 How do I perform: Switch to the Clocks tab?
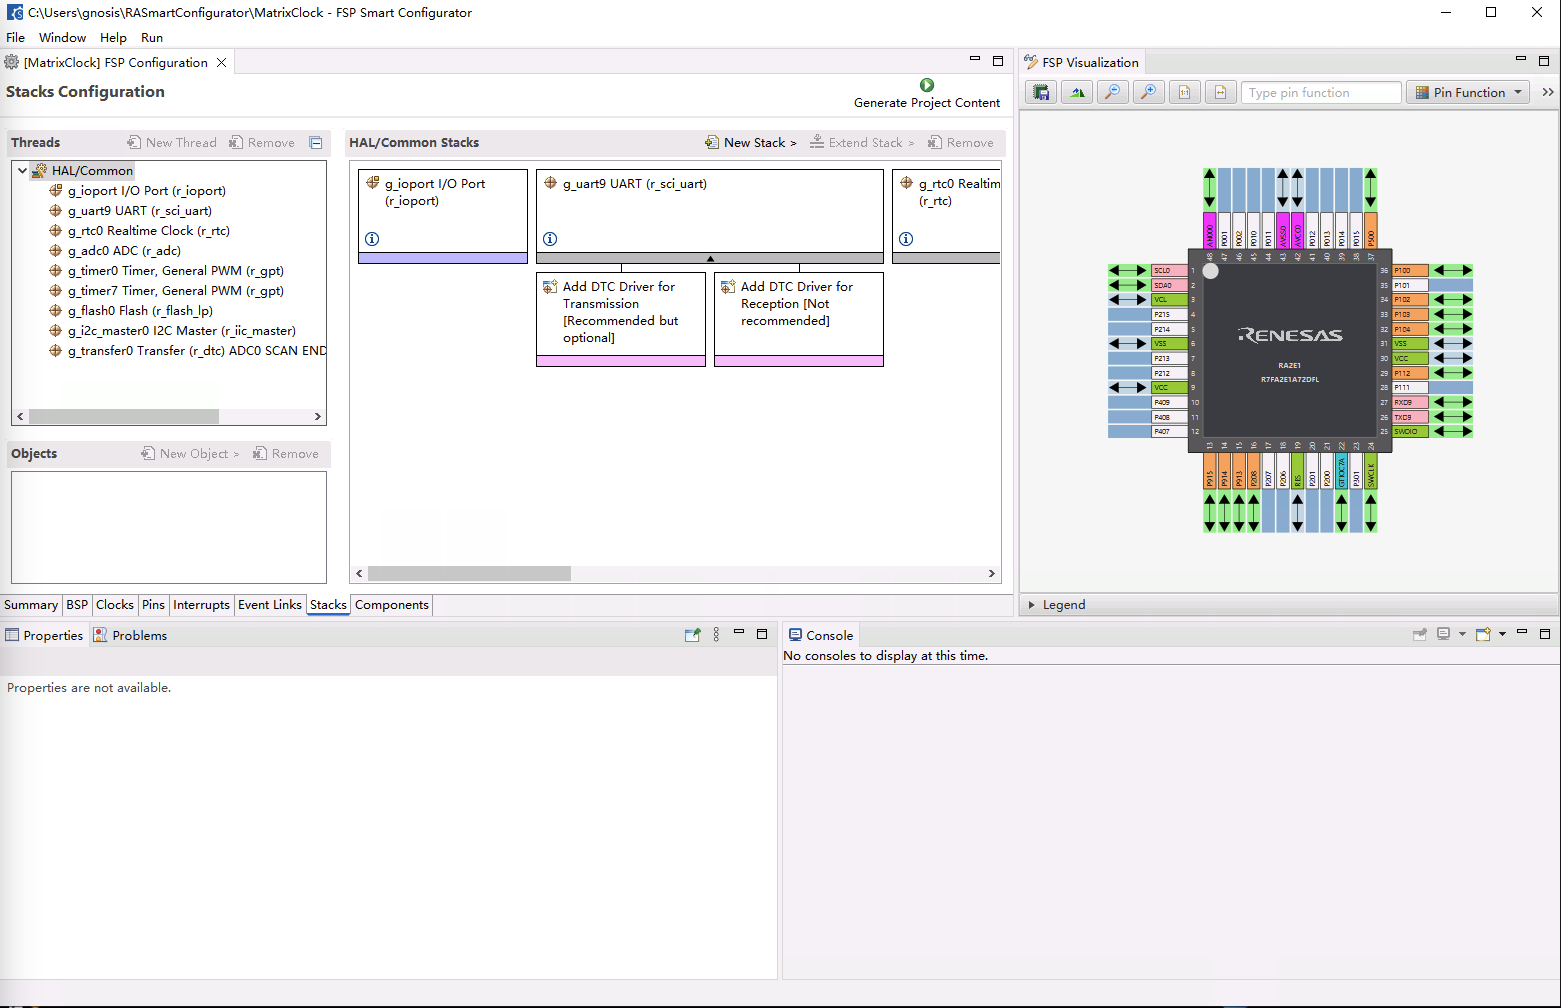pyautogui.click(x=114, y=605)
